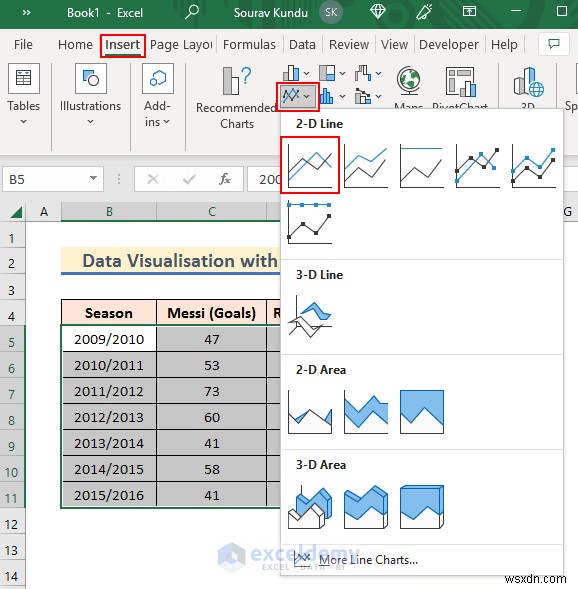
Task: Click the Select All corner triangle
Action: [16, 212]
